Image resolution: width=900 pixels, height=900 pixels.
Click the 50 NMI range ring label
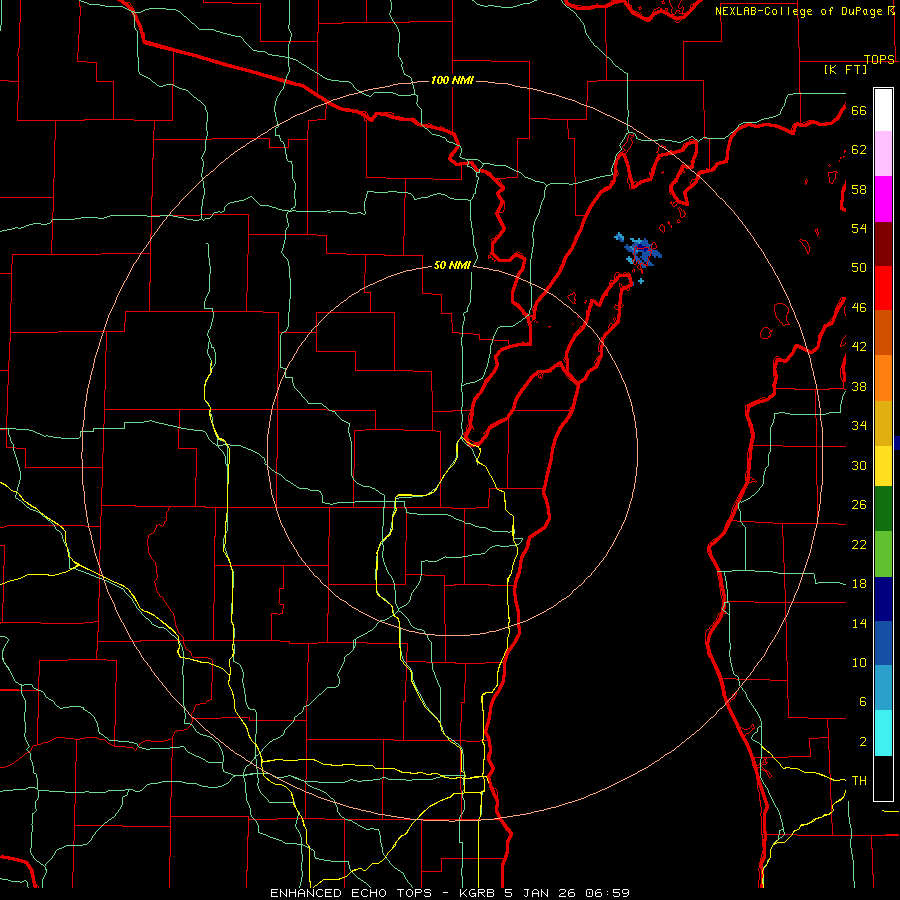pyautogui.click(x=452, y=265)
